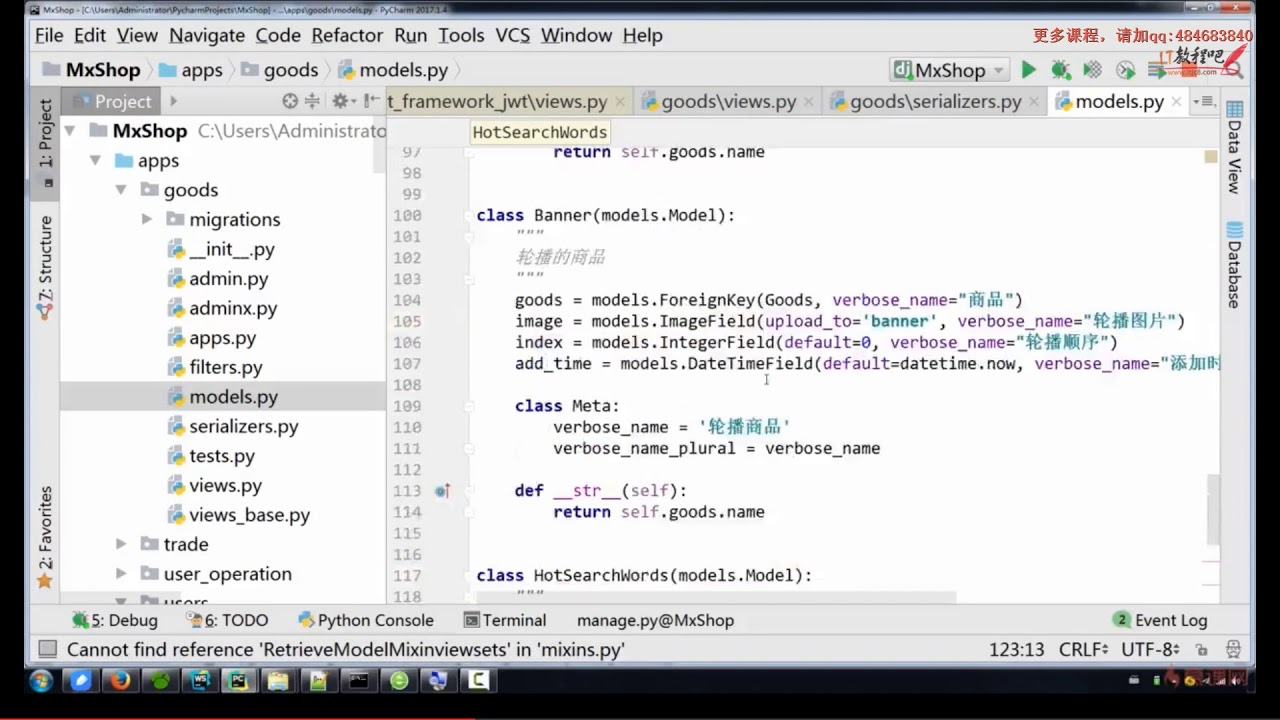Switch to goods\serializers.py tab

(935, 101)
